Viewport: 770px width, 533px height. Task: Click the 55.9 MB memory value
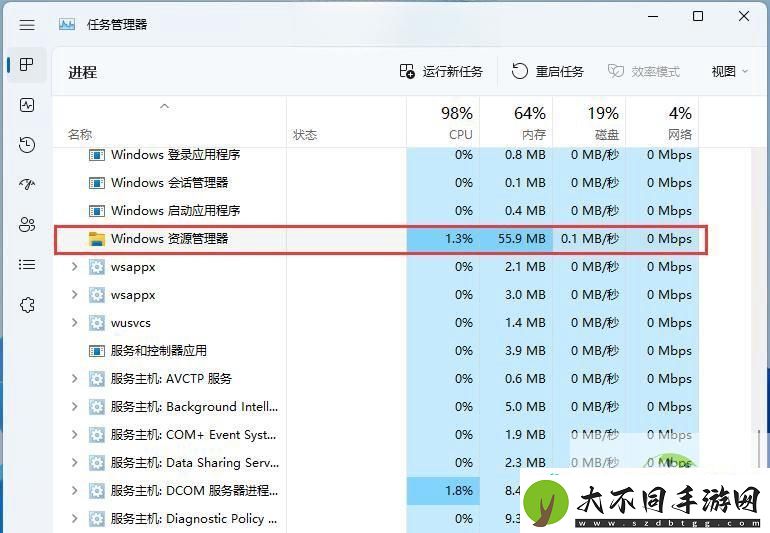tap(522, 239)
